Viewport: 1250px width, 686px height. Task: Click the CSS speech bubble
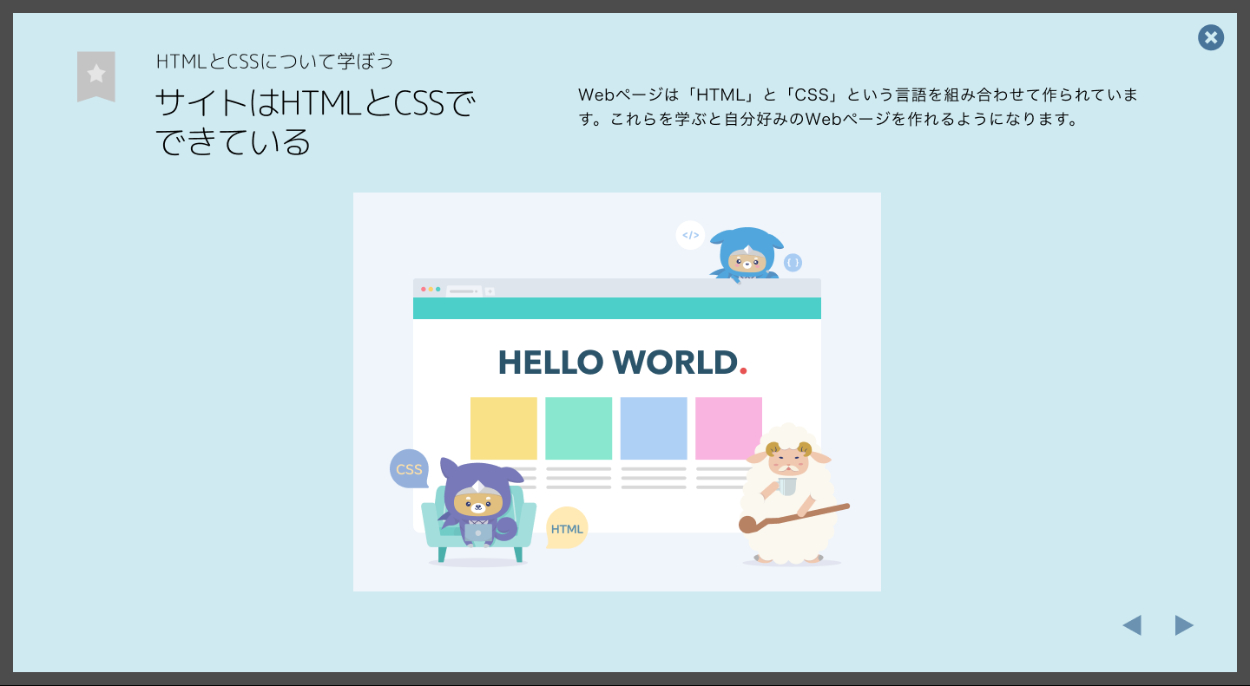pyautogui.click(x=408, y=469)
